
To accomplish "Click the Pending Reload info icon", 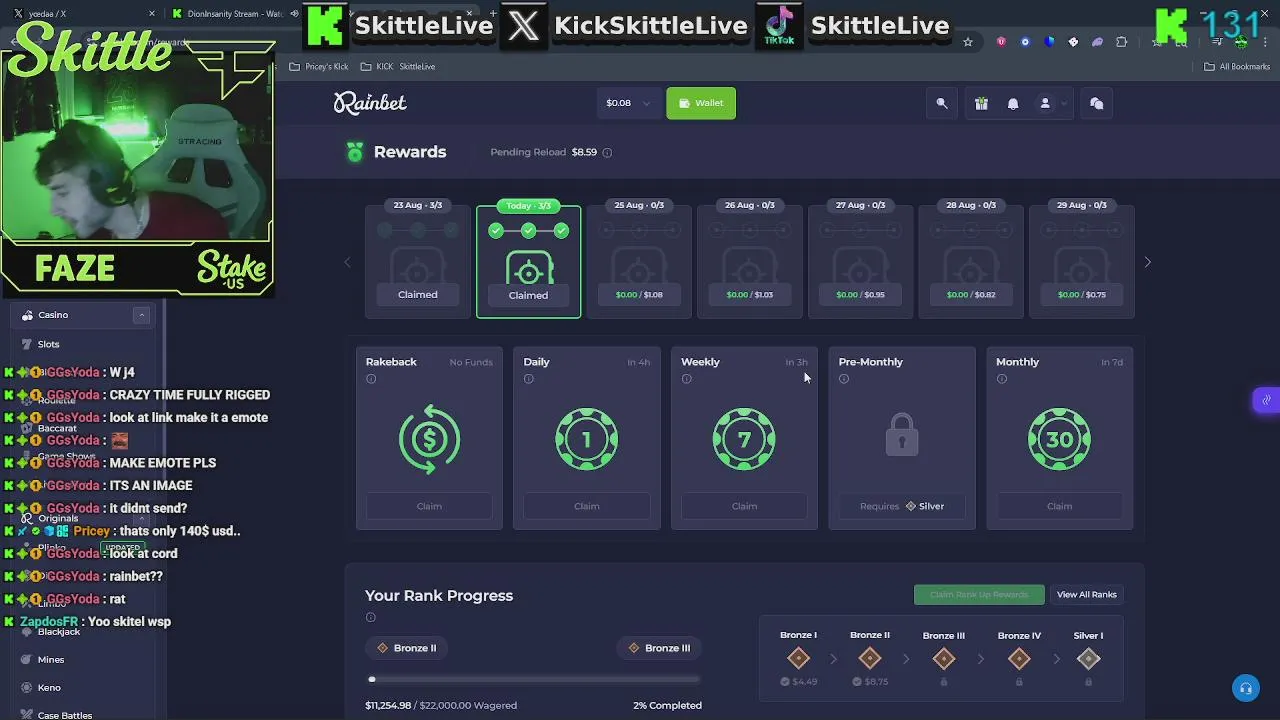I will click(x=607, y=152).
